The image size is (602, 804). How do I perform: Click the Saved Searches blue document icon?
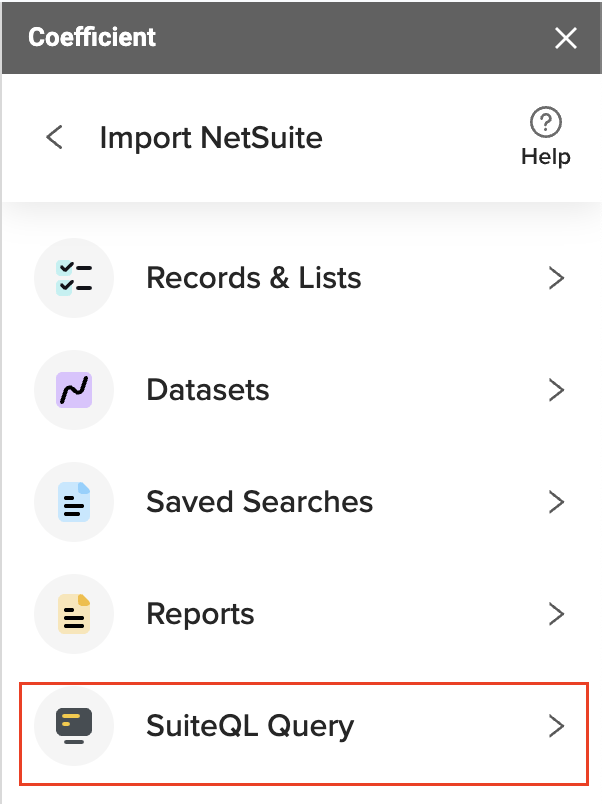[x=74, y=501]
